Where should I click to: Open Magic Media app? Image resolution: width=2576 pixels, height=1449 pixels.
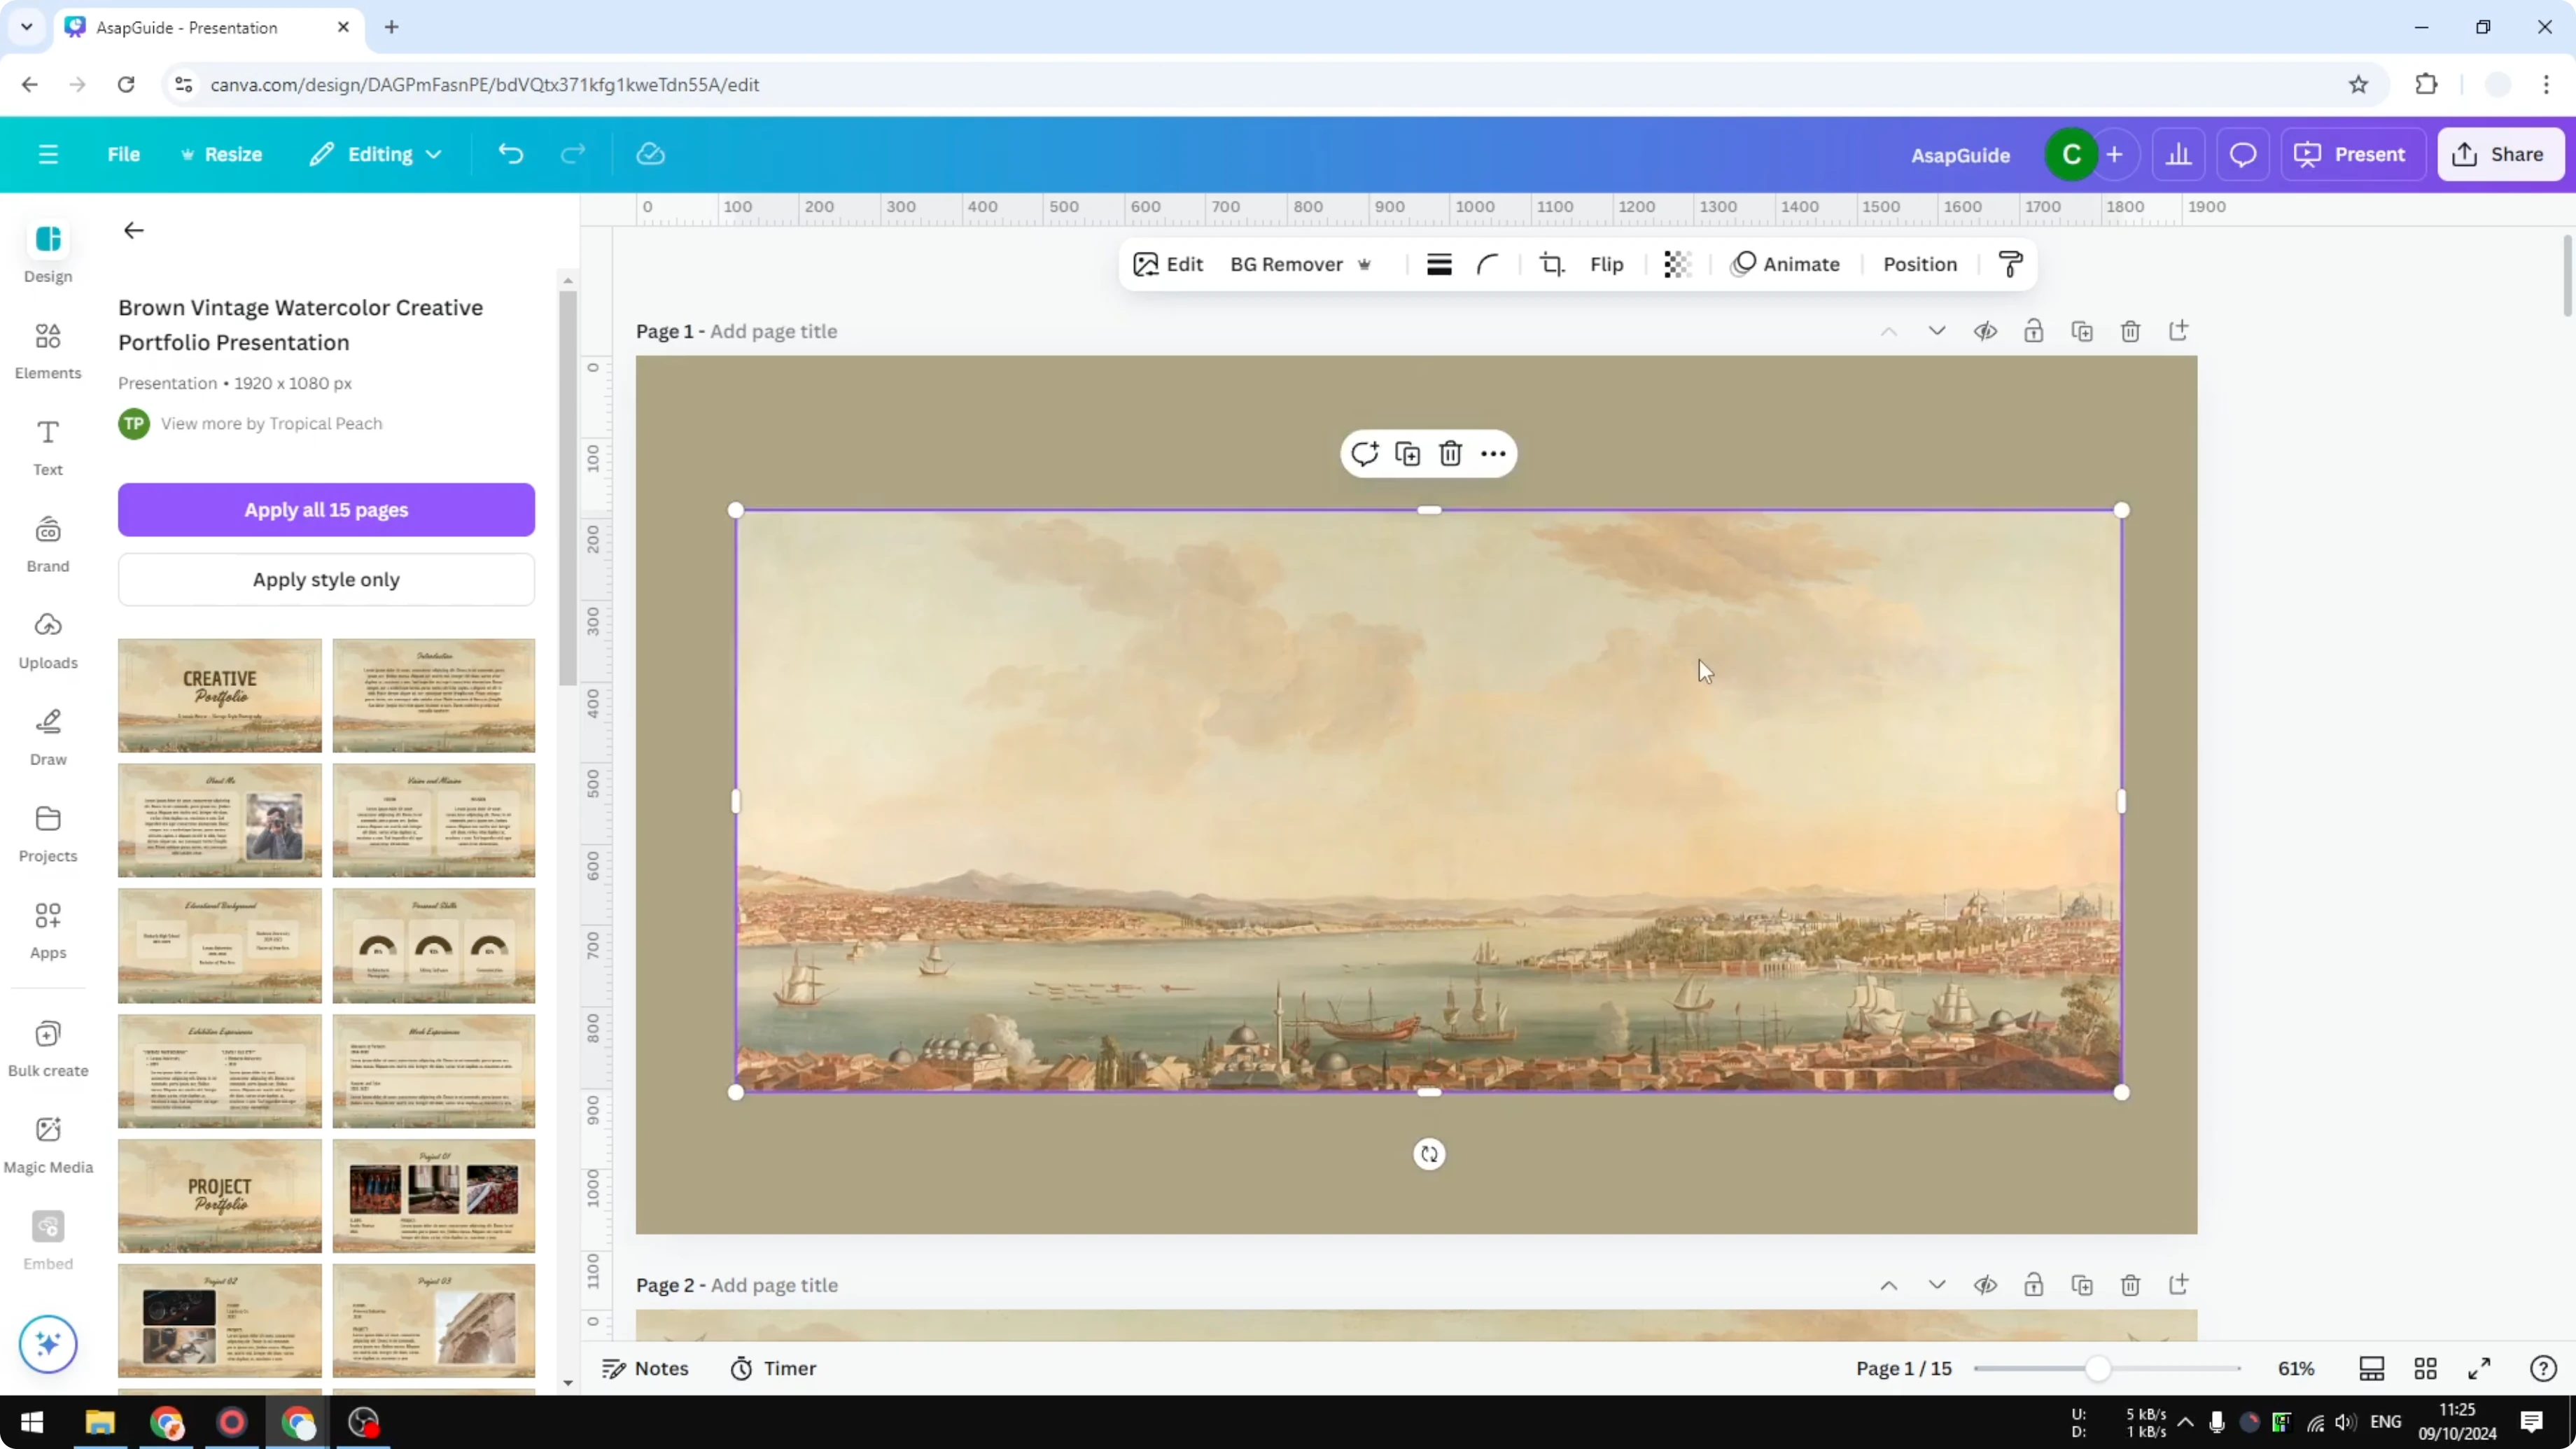click(48, 1145)
